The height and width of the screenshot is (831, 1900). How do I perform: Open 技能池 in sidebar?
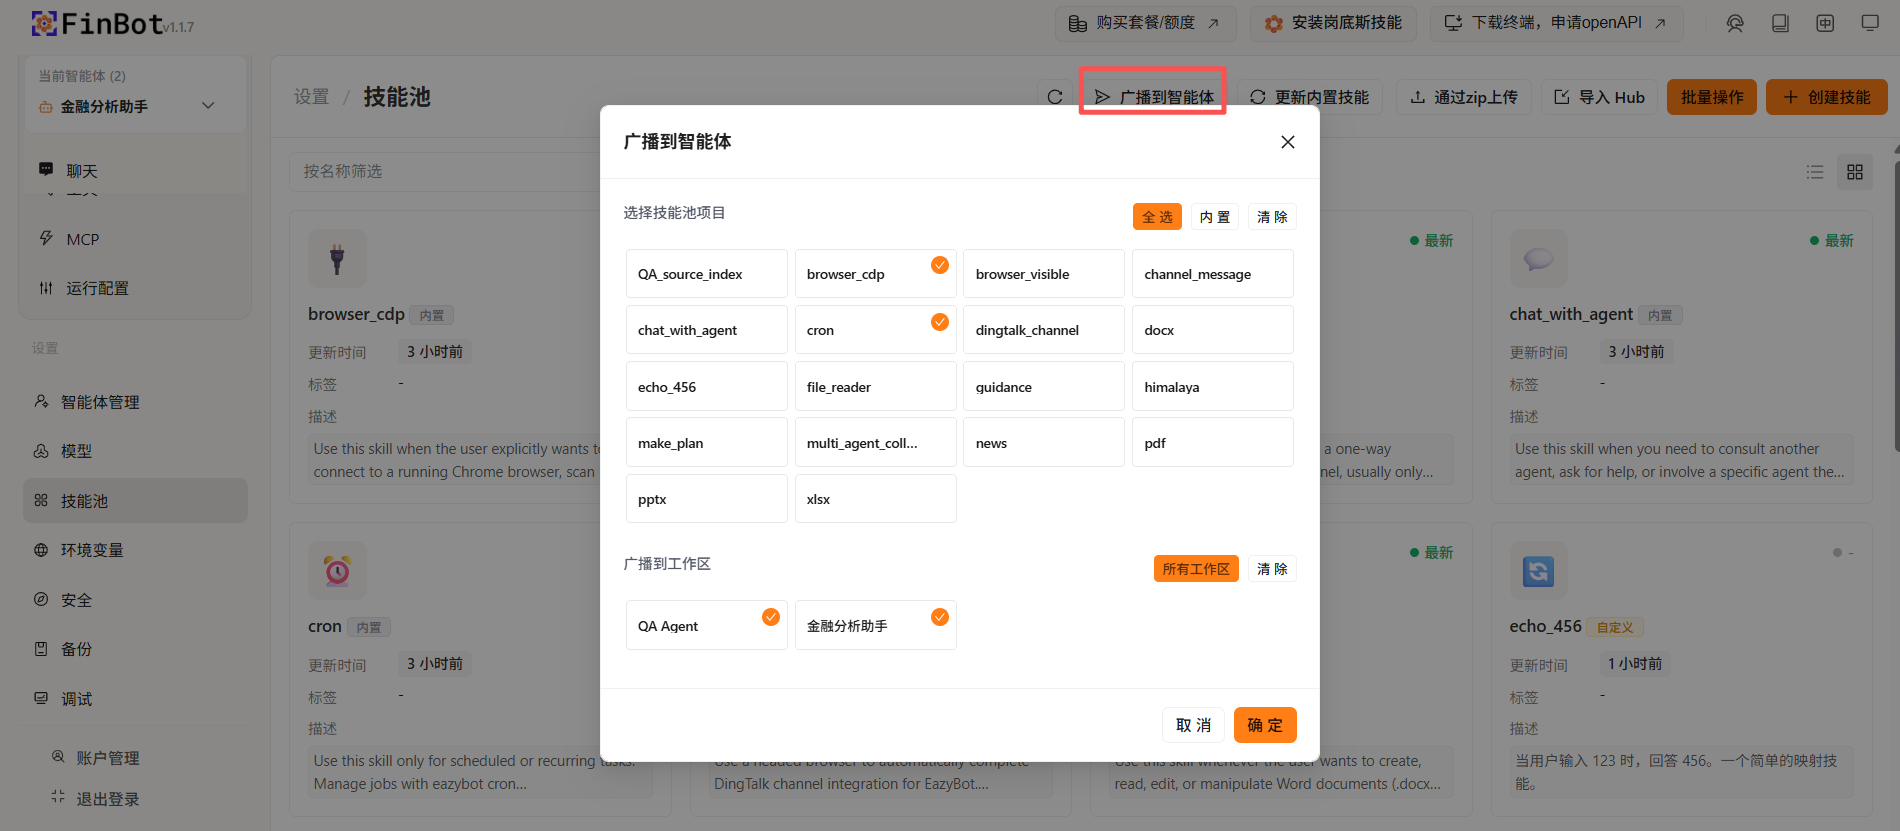coord(135,501)
